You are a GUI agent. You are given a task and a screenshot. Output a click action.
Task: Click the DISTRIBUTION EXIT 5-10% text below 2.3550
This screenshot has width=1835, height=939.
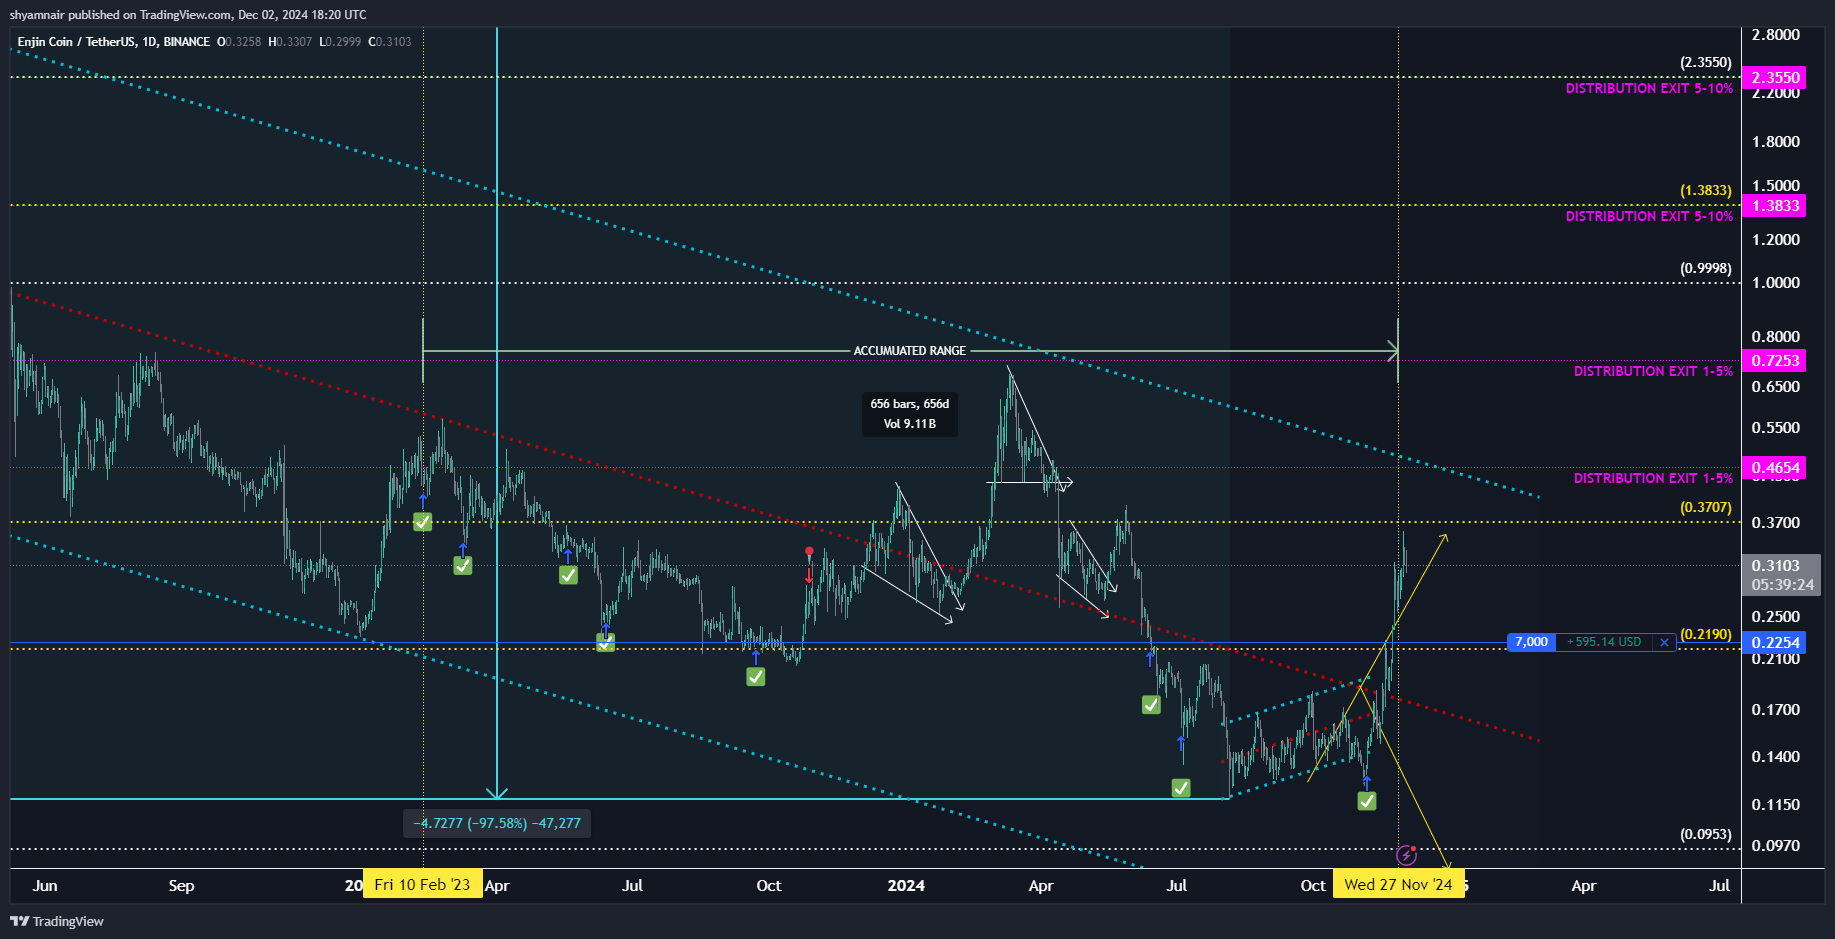[x=1649, y=89]
